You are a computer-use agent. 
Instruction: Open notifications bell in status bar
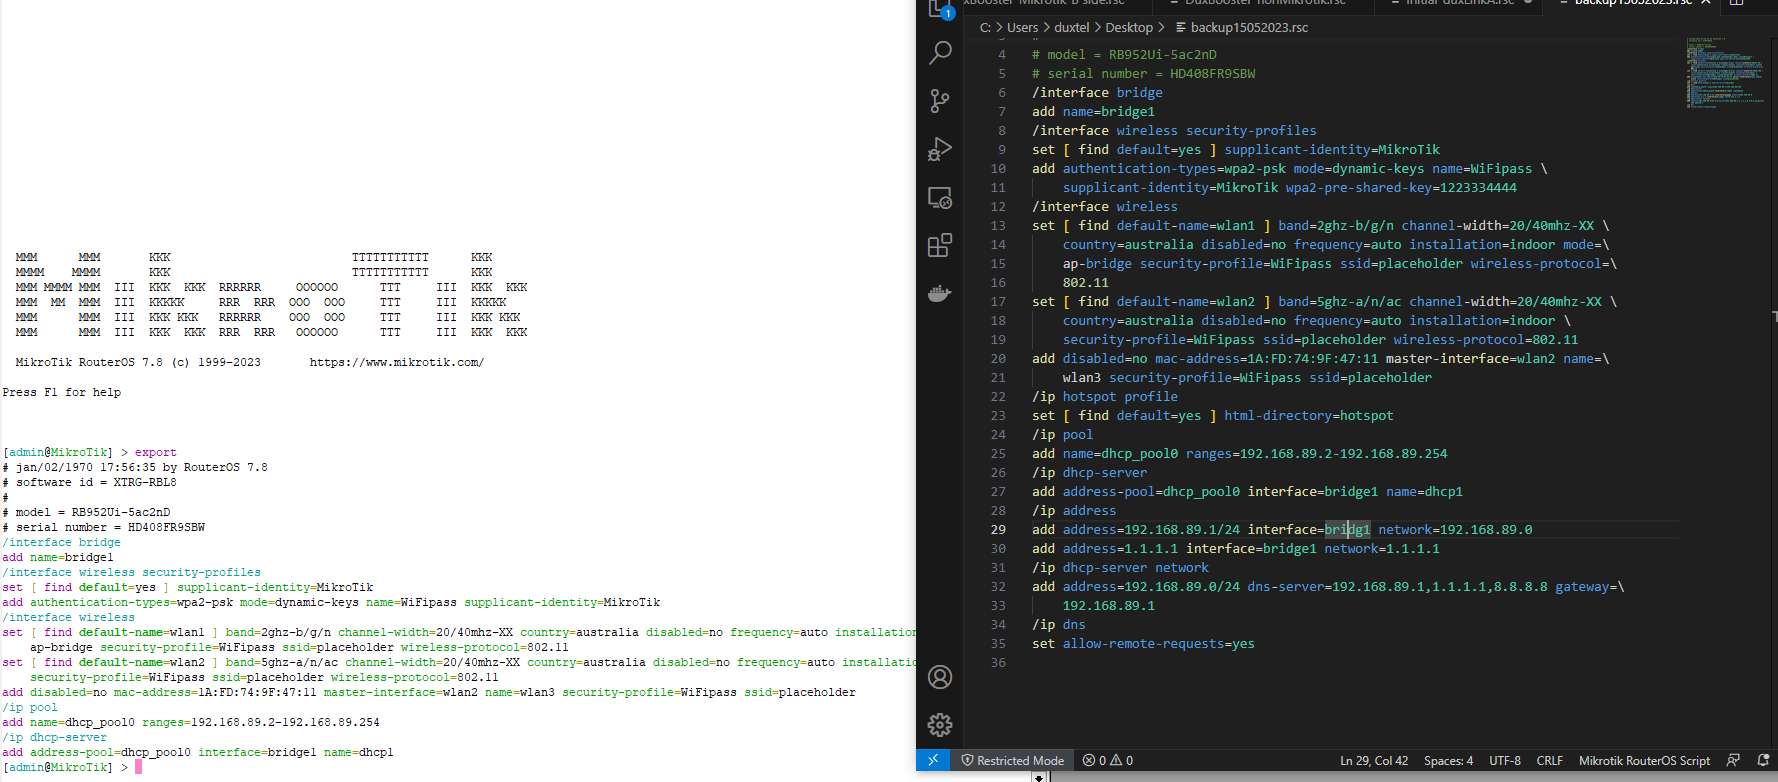(x=1763, y=760)
